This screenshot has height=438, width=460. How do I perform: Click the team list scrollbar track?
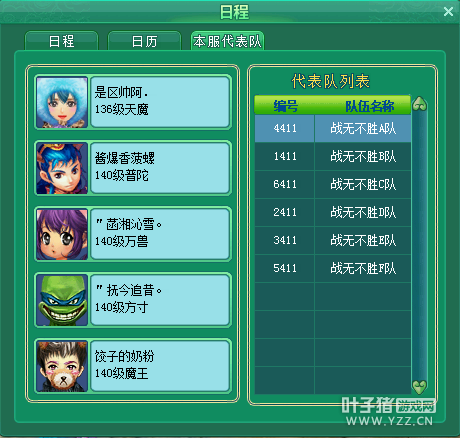(419, 246)
